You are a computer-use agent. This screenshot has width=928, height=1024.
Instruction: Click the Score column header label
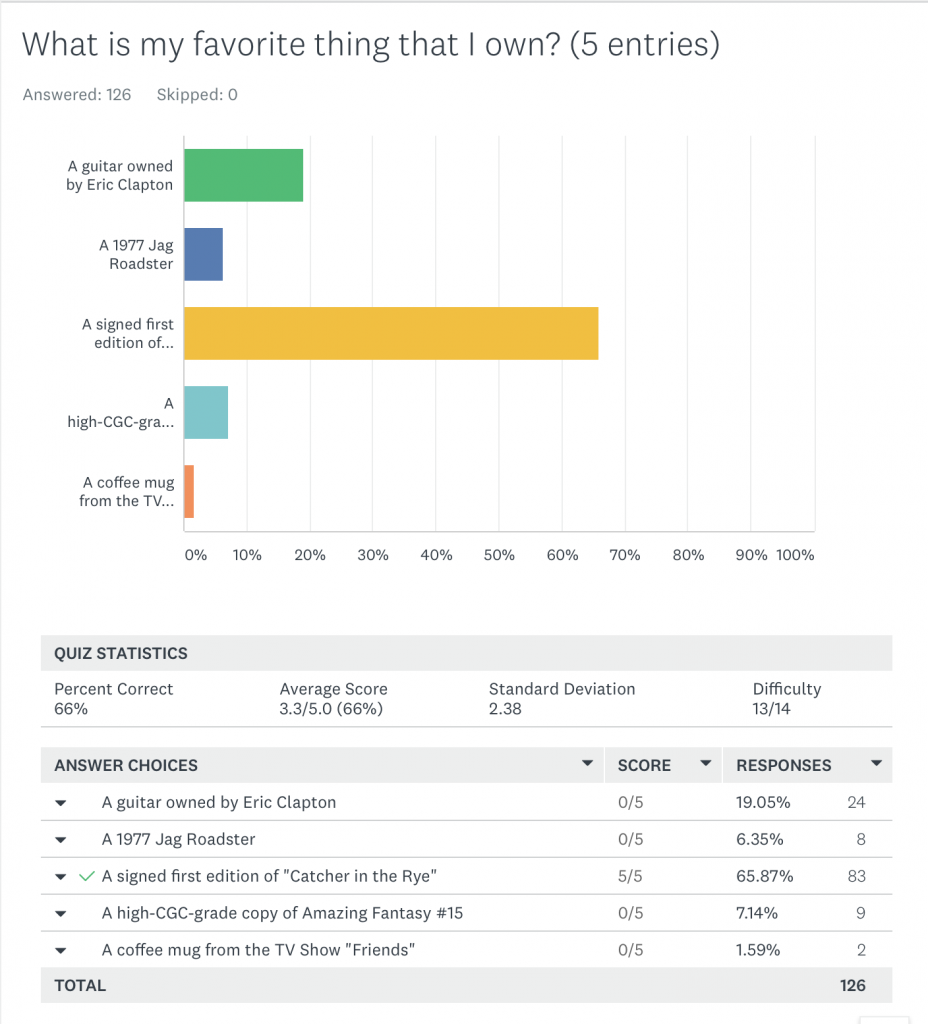[644, 765]
